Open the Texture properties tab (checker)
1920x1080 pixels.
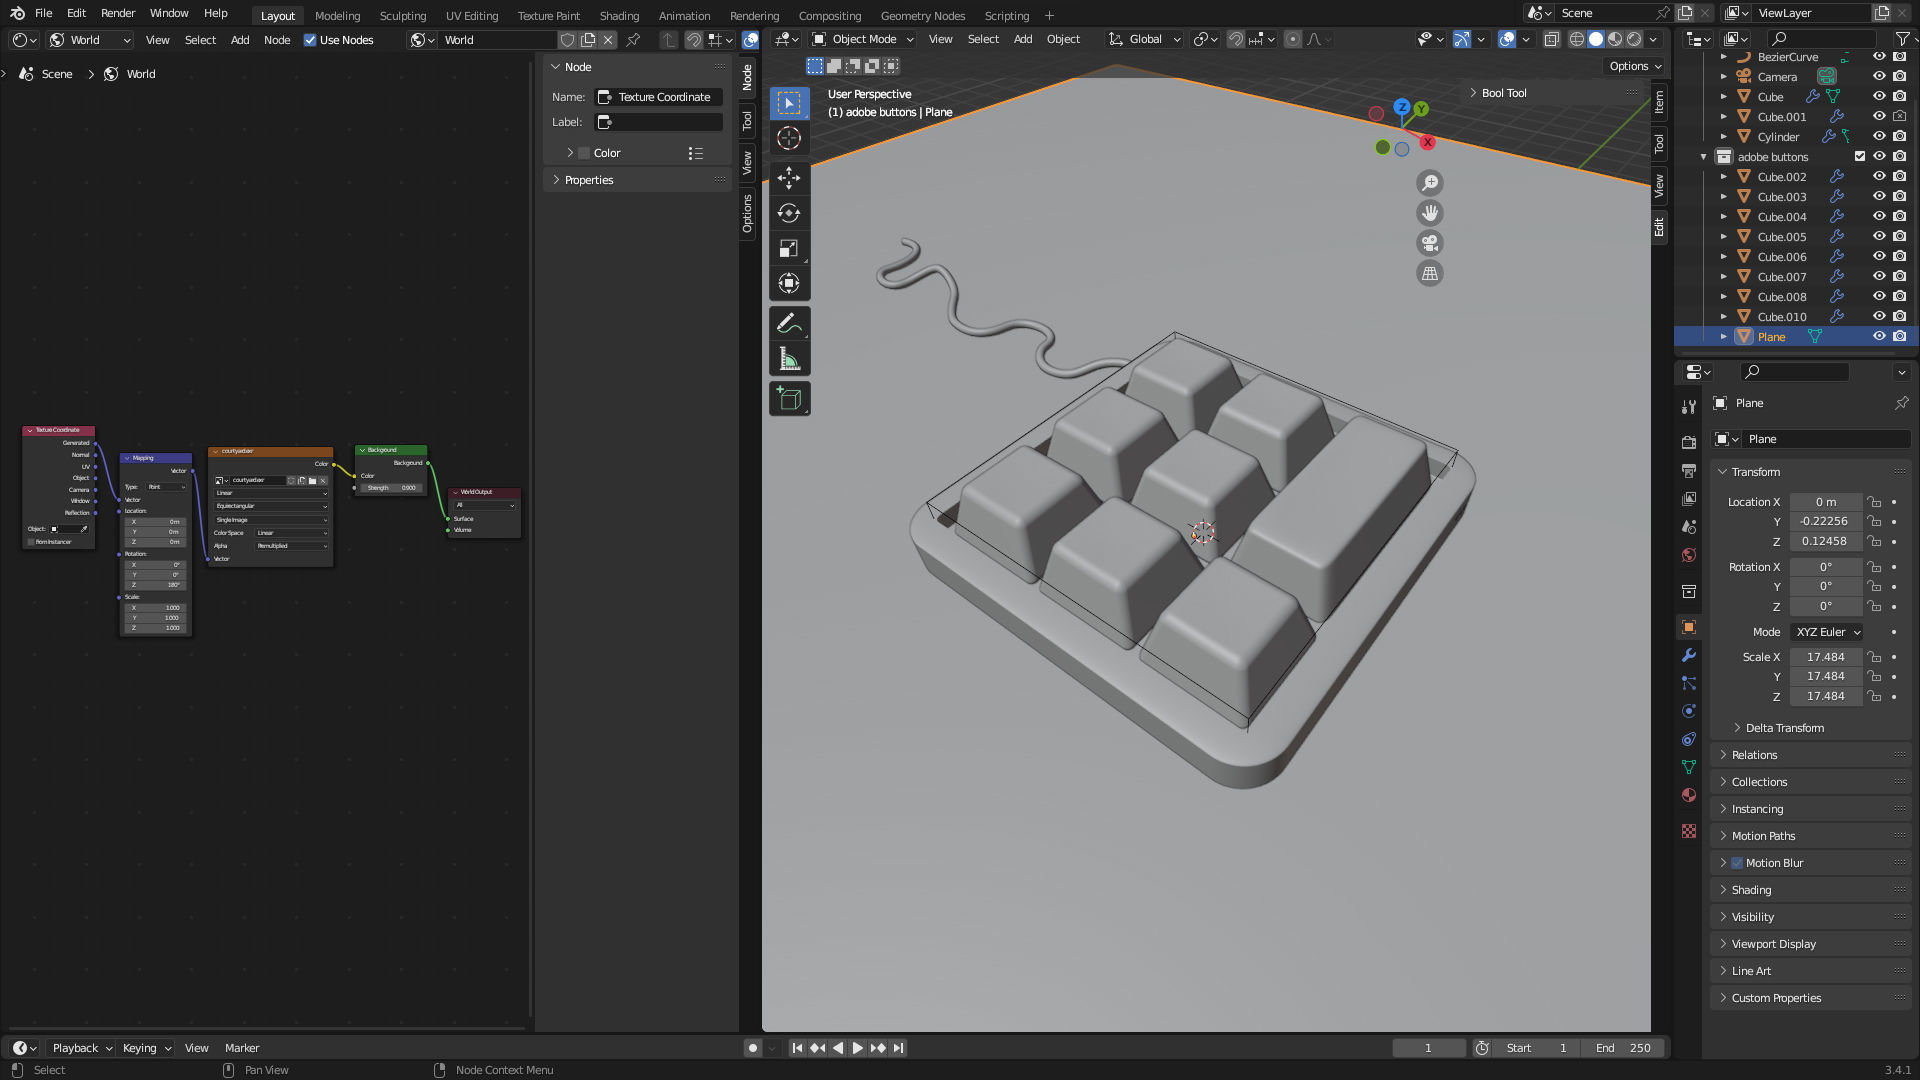[1689, 831]
